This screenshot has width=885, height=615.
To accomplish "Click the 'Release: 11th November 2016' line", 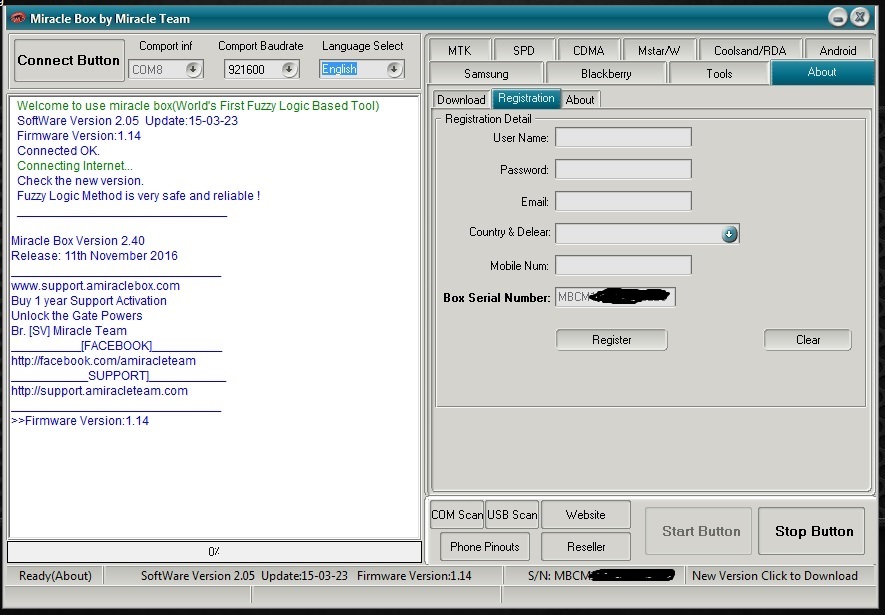I will tap(94, 256).
